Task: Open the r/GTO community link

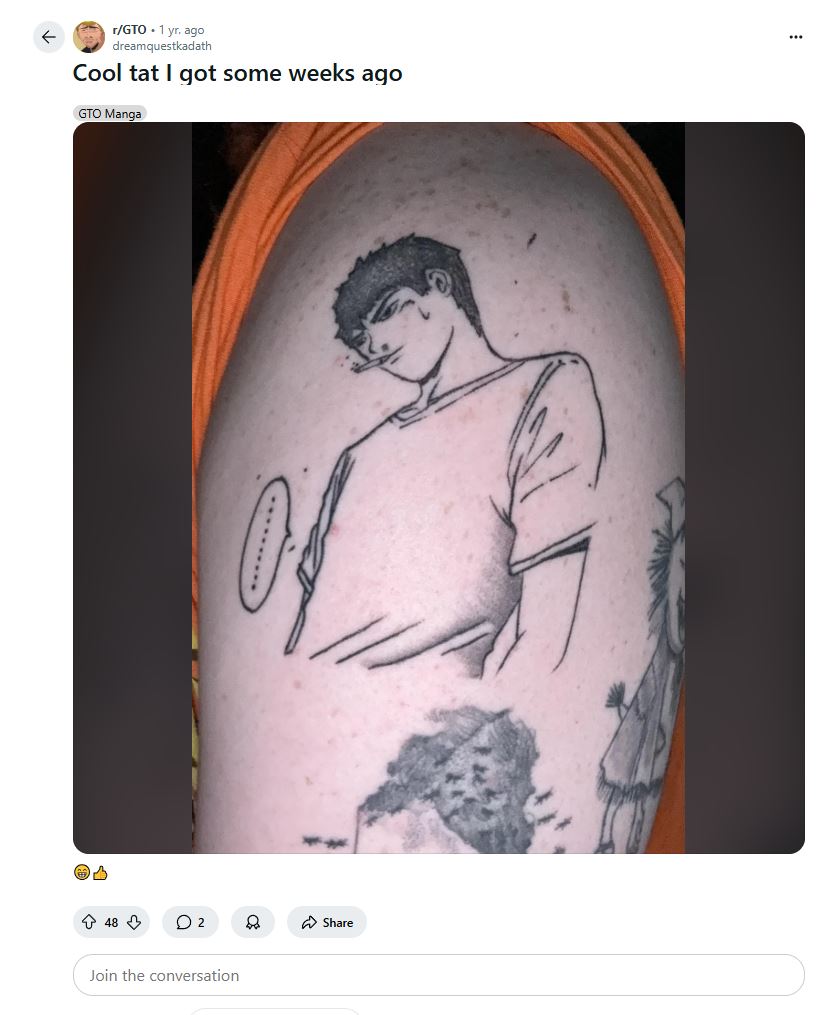Action: [x=129, y=30]
